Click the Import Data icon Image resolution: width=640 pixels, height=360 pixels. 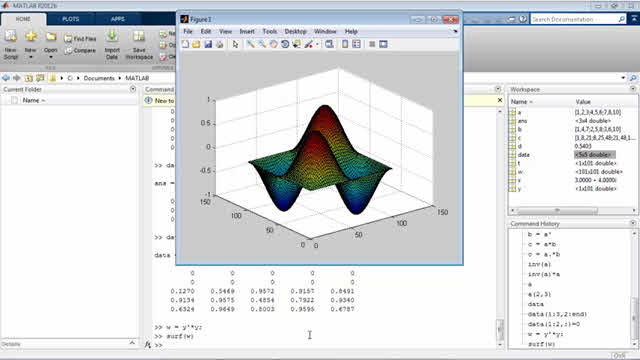point(112,45)
